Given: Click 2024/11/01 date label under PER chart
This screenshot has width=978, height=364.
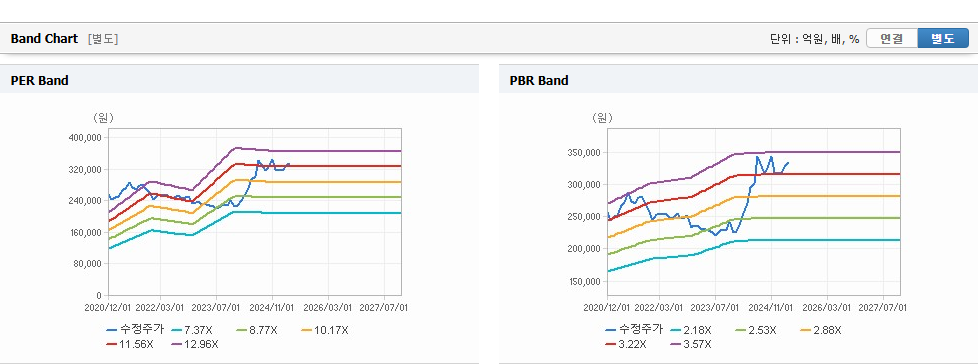Looking at the screenshot, I should [272, 307].
